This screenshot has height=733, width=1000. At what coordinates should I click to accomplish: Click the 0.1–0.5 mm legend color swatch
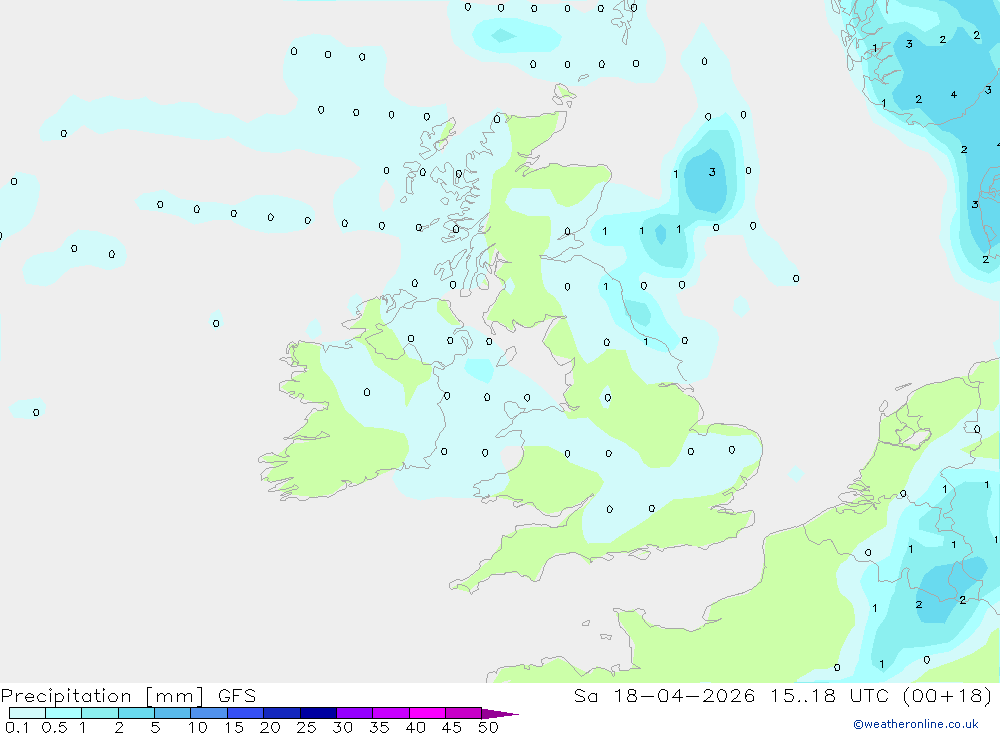(x=27, y=713)
